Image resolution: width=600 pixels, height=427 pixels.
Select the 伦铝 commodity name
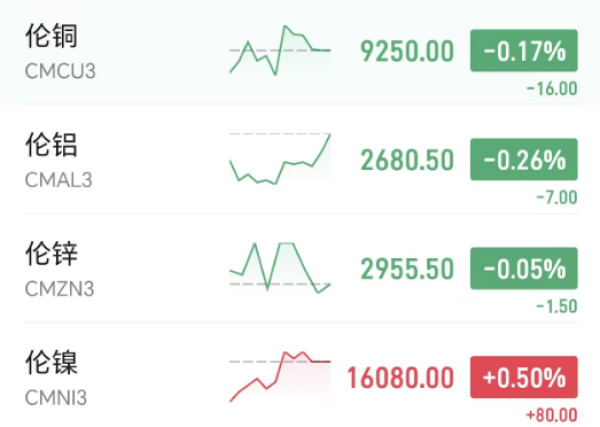tap(51, 146)
